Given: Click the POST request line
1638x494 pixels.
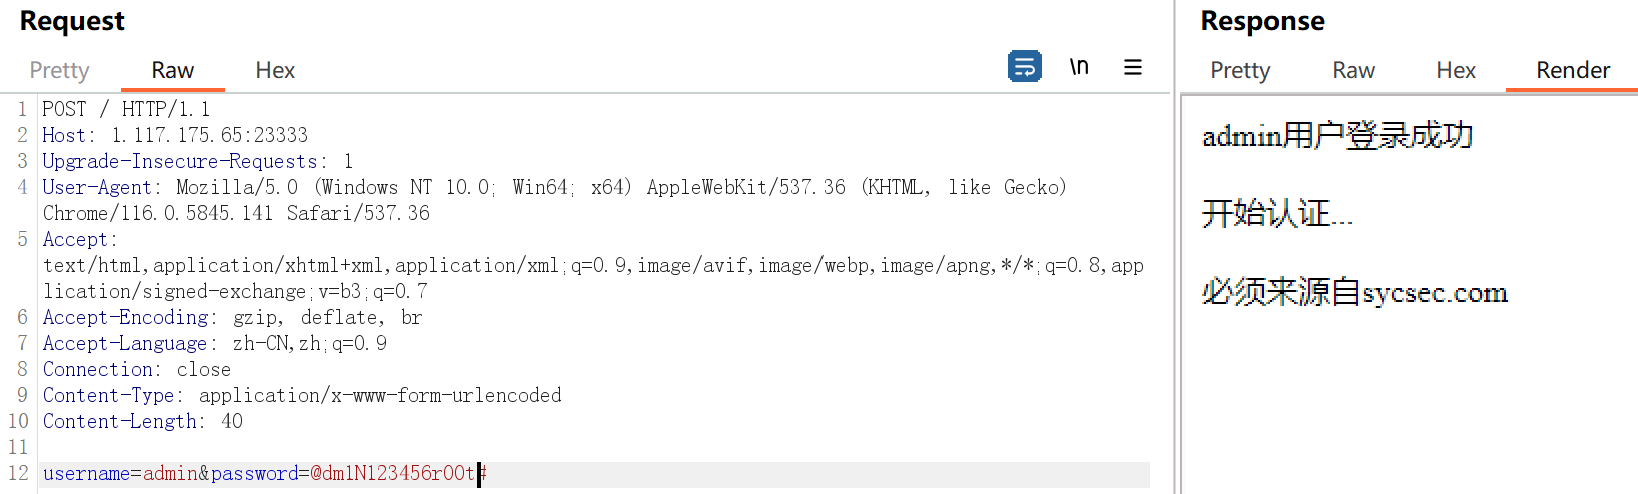Looking at the screenshot, I should (x=126, y=109).
